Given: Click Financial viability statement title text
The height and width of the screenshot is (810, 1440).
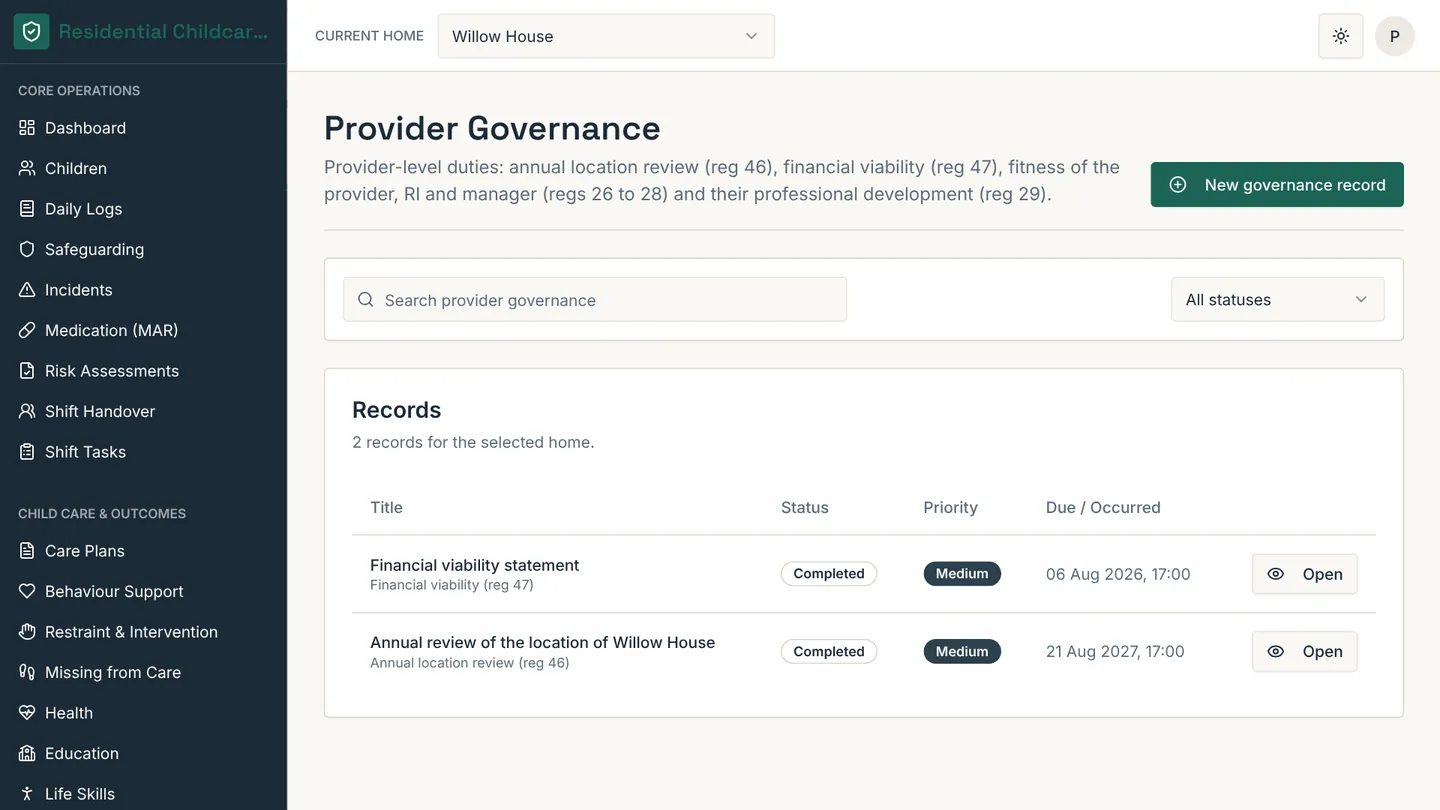Looking at the screenshot, I should pos(475,565).
